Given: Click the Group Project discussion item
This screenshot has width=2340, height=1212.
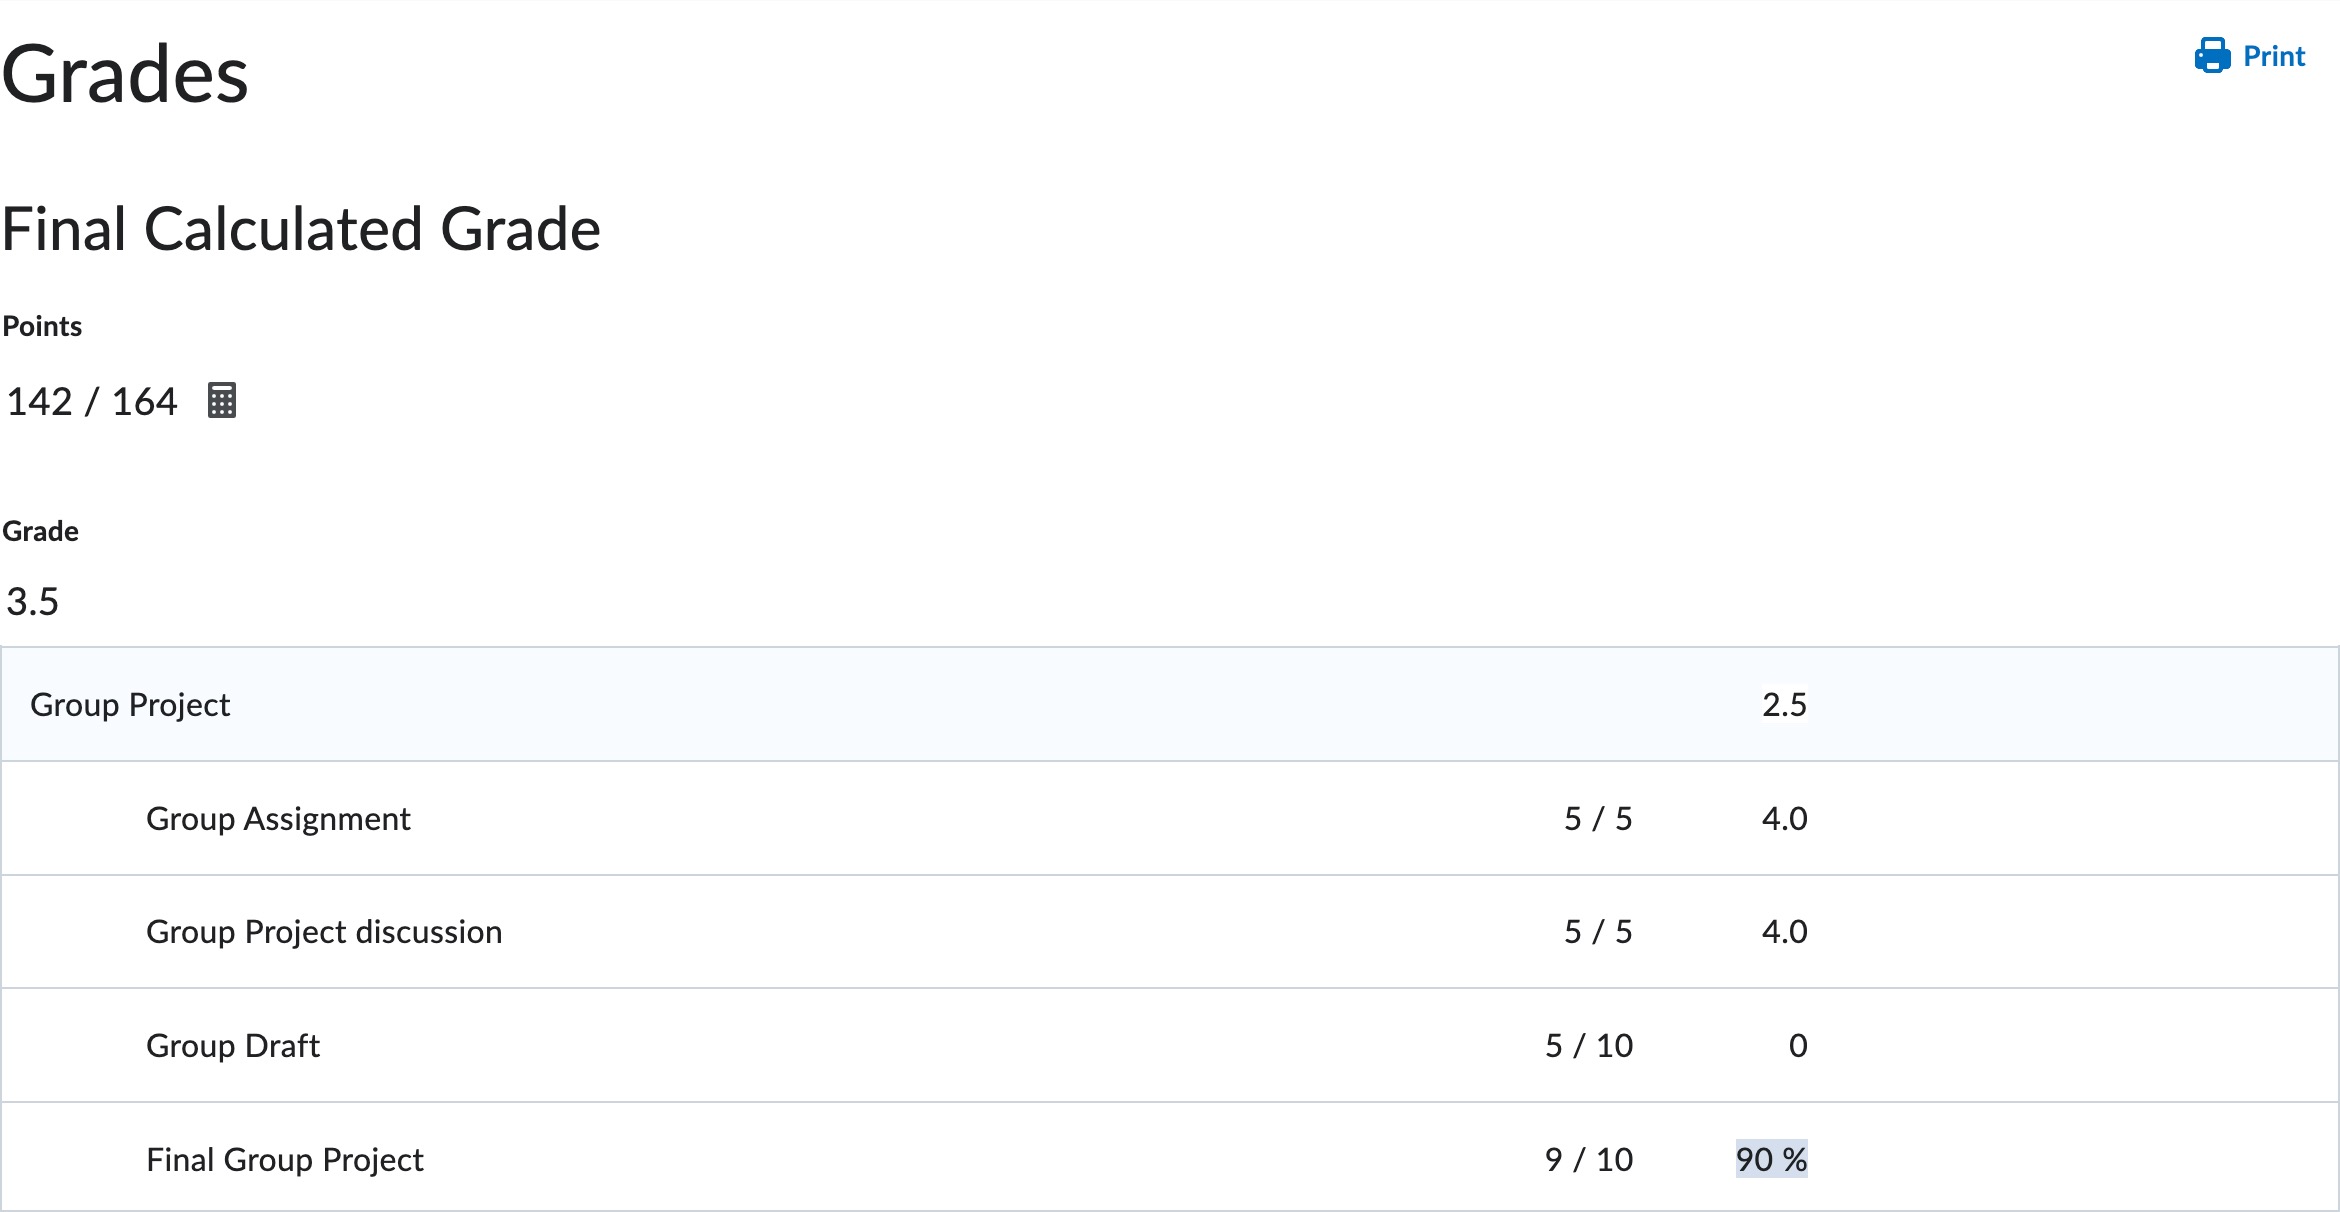Looking at the screenshot, I should 324,932.
